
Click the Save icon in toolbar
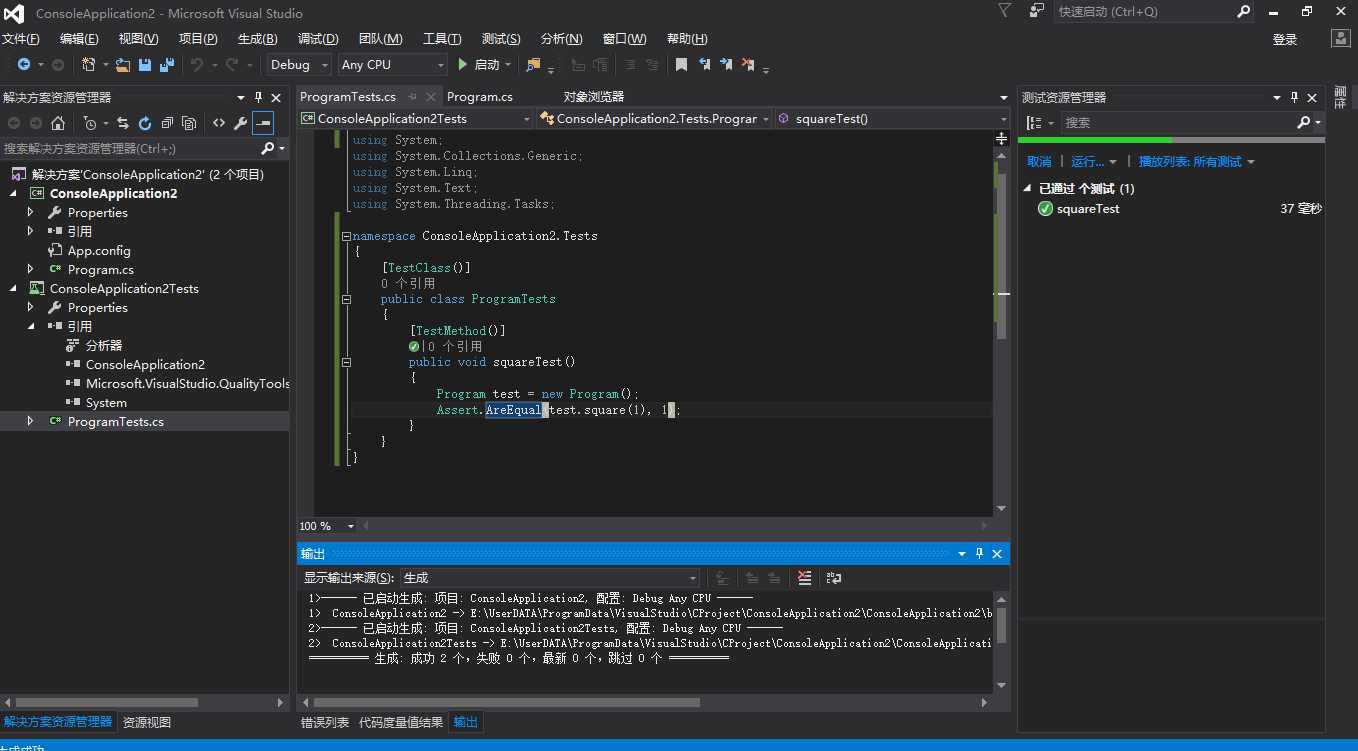point(145,65)
